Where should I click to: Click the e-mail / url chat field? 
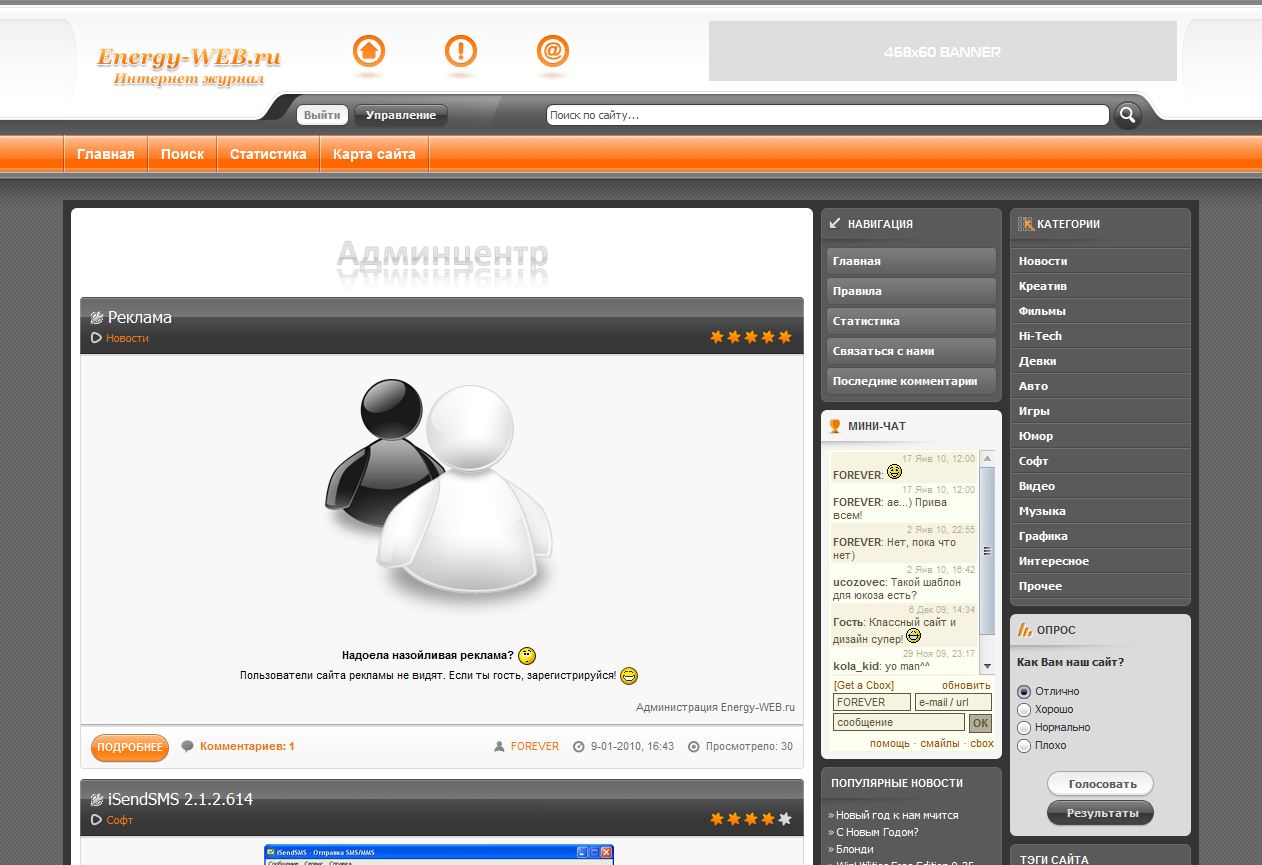(x=953, y=702)
